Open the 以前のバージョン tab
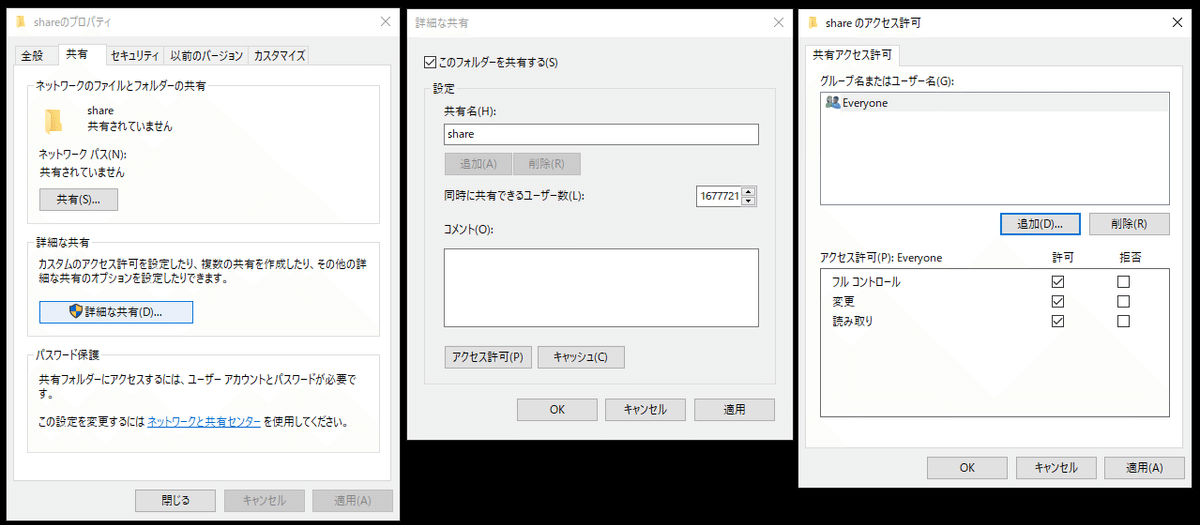Screen dimensions: 1200x525 206,55
